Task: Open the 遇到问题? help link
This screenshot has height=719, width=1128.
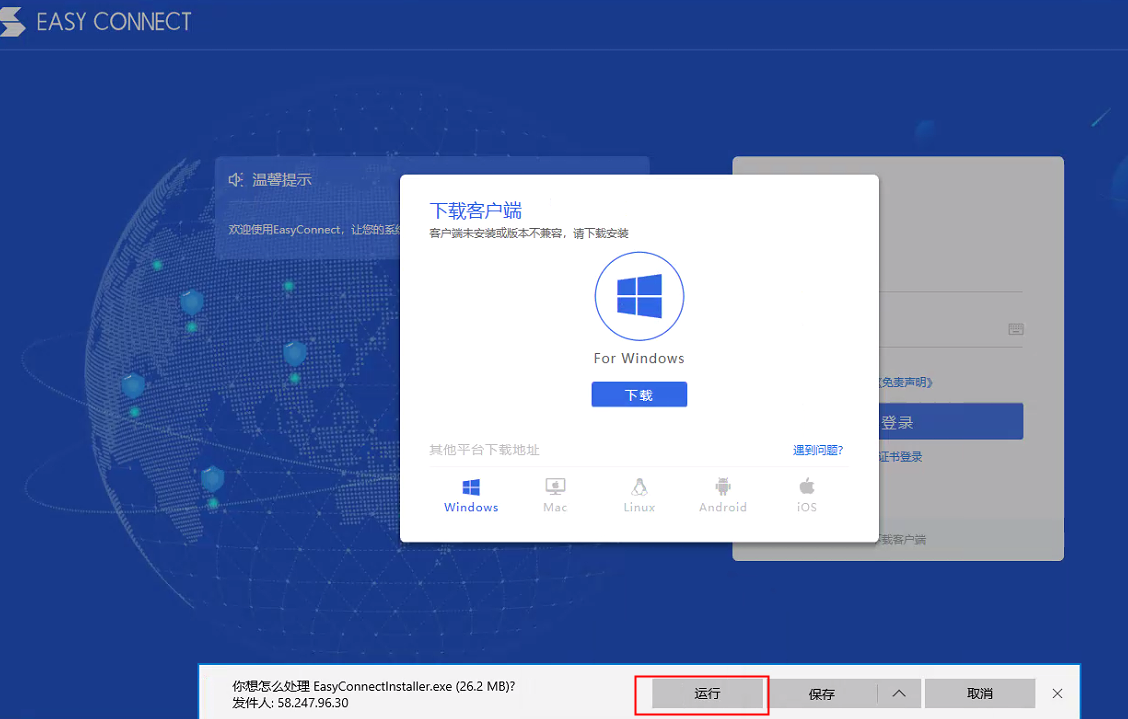Action: 818,451
